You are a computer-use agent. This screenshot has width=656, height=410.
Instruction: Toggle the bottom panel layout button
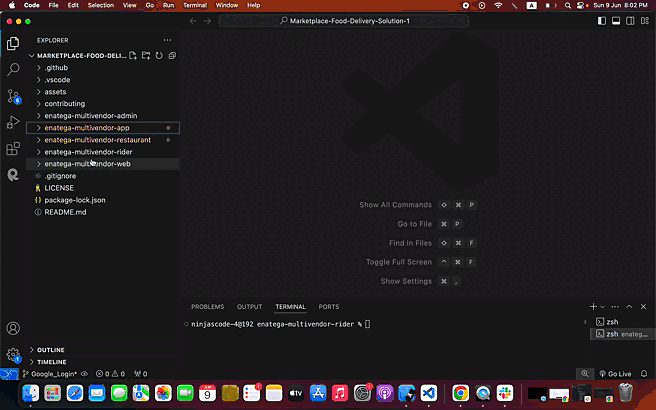point(614,21)
